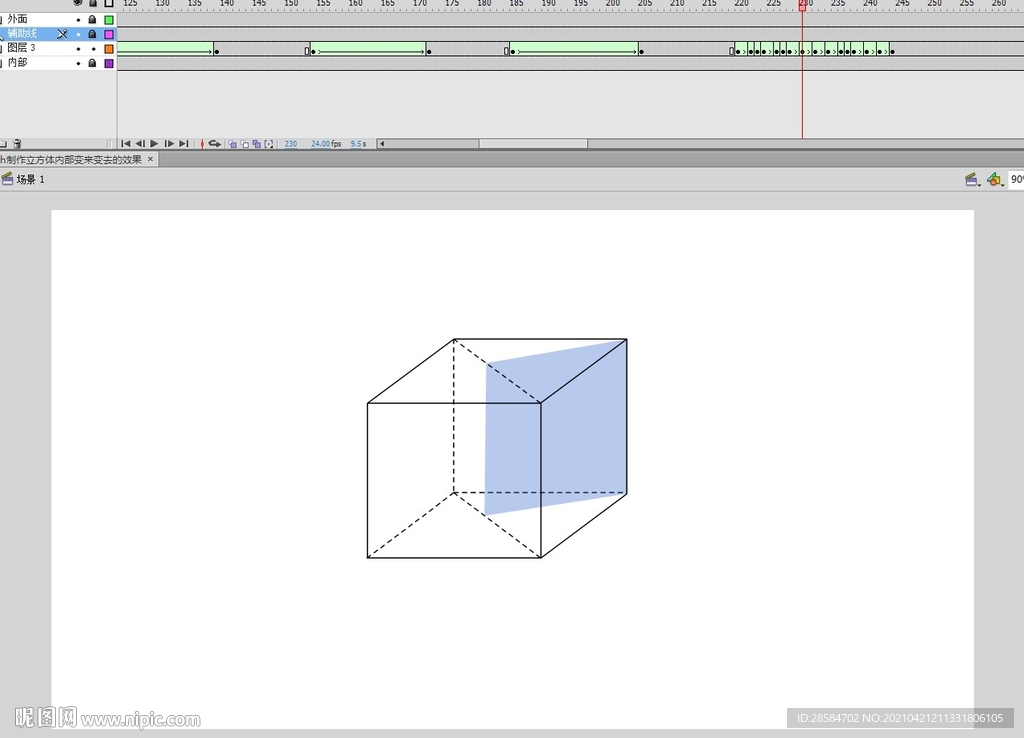The height and width of the screenshot is (738, 1024).
Task: Click the orange outline swatch of 图层 3
Action: click(109, 48)
